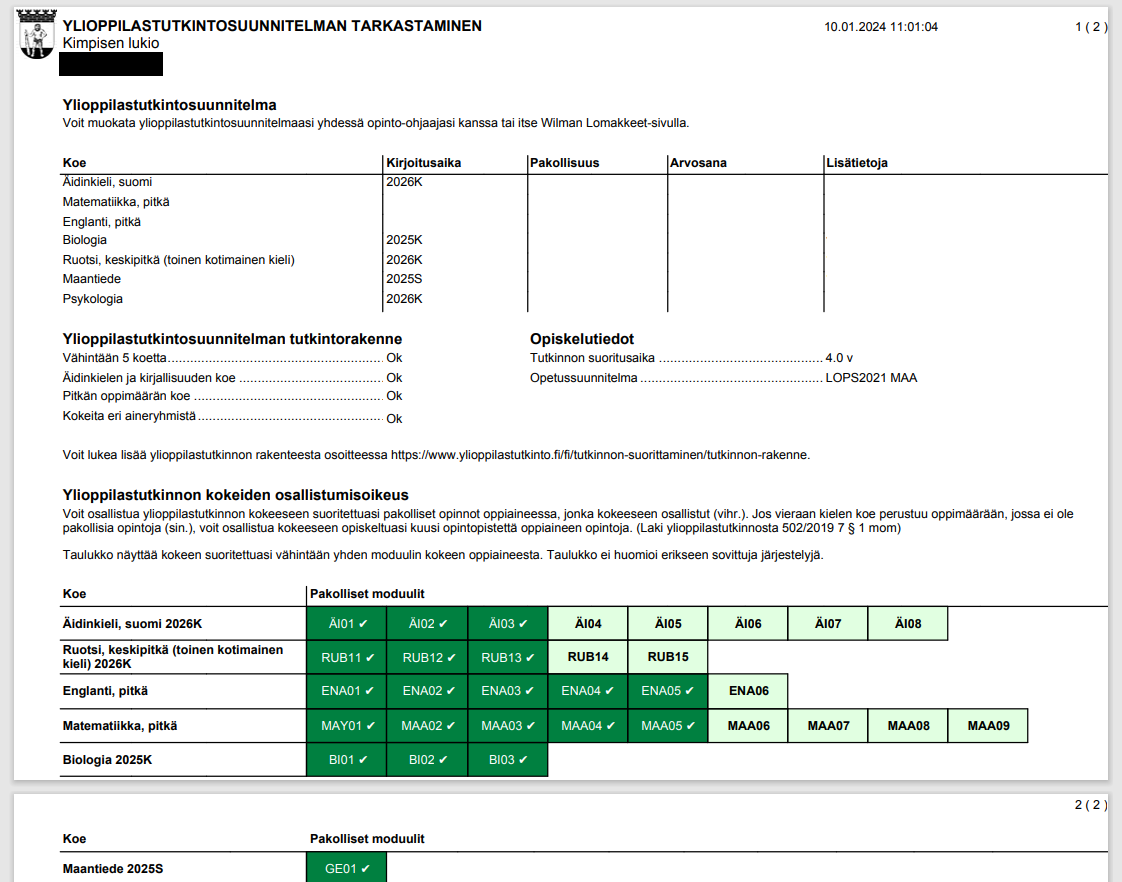Click the completed BI01 module cell
The height and width of the screenshot is (882, 1122).
pos(347,760)
